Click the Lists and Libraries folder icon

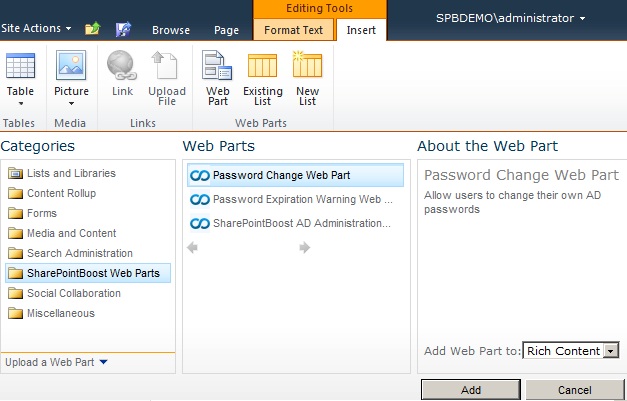tap(16, 173)
